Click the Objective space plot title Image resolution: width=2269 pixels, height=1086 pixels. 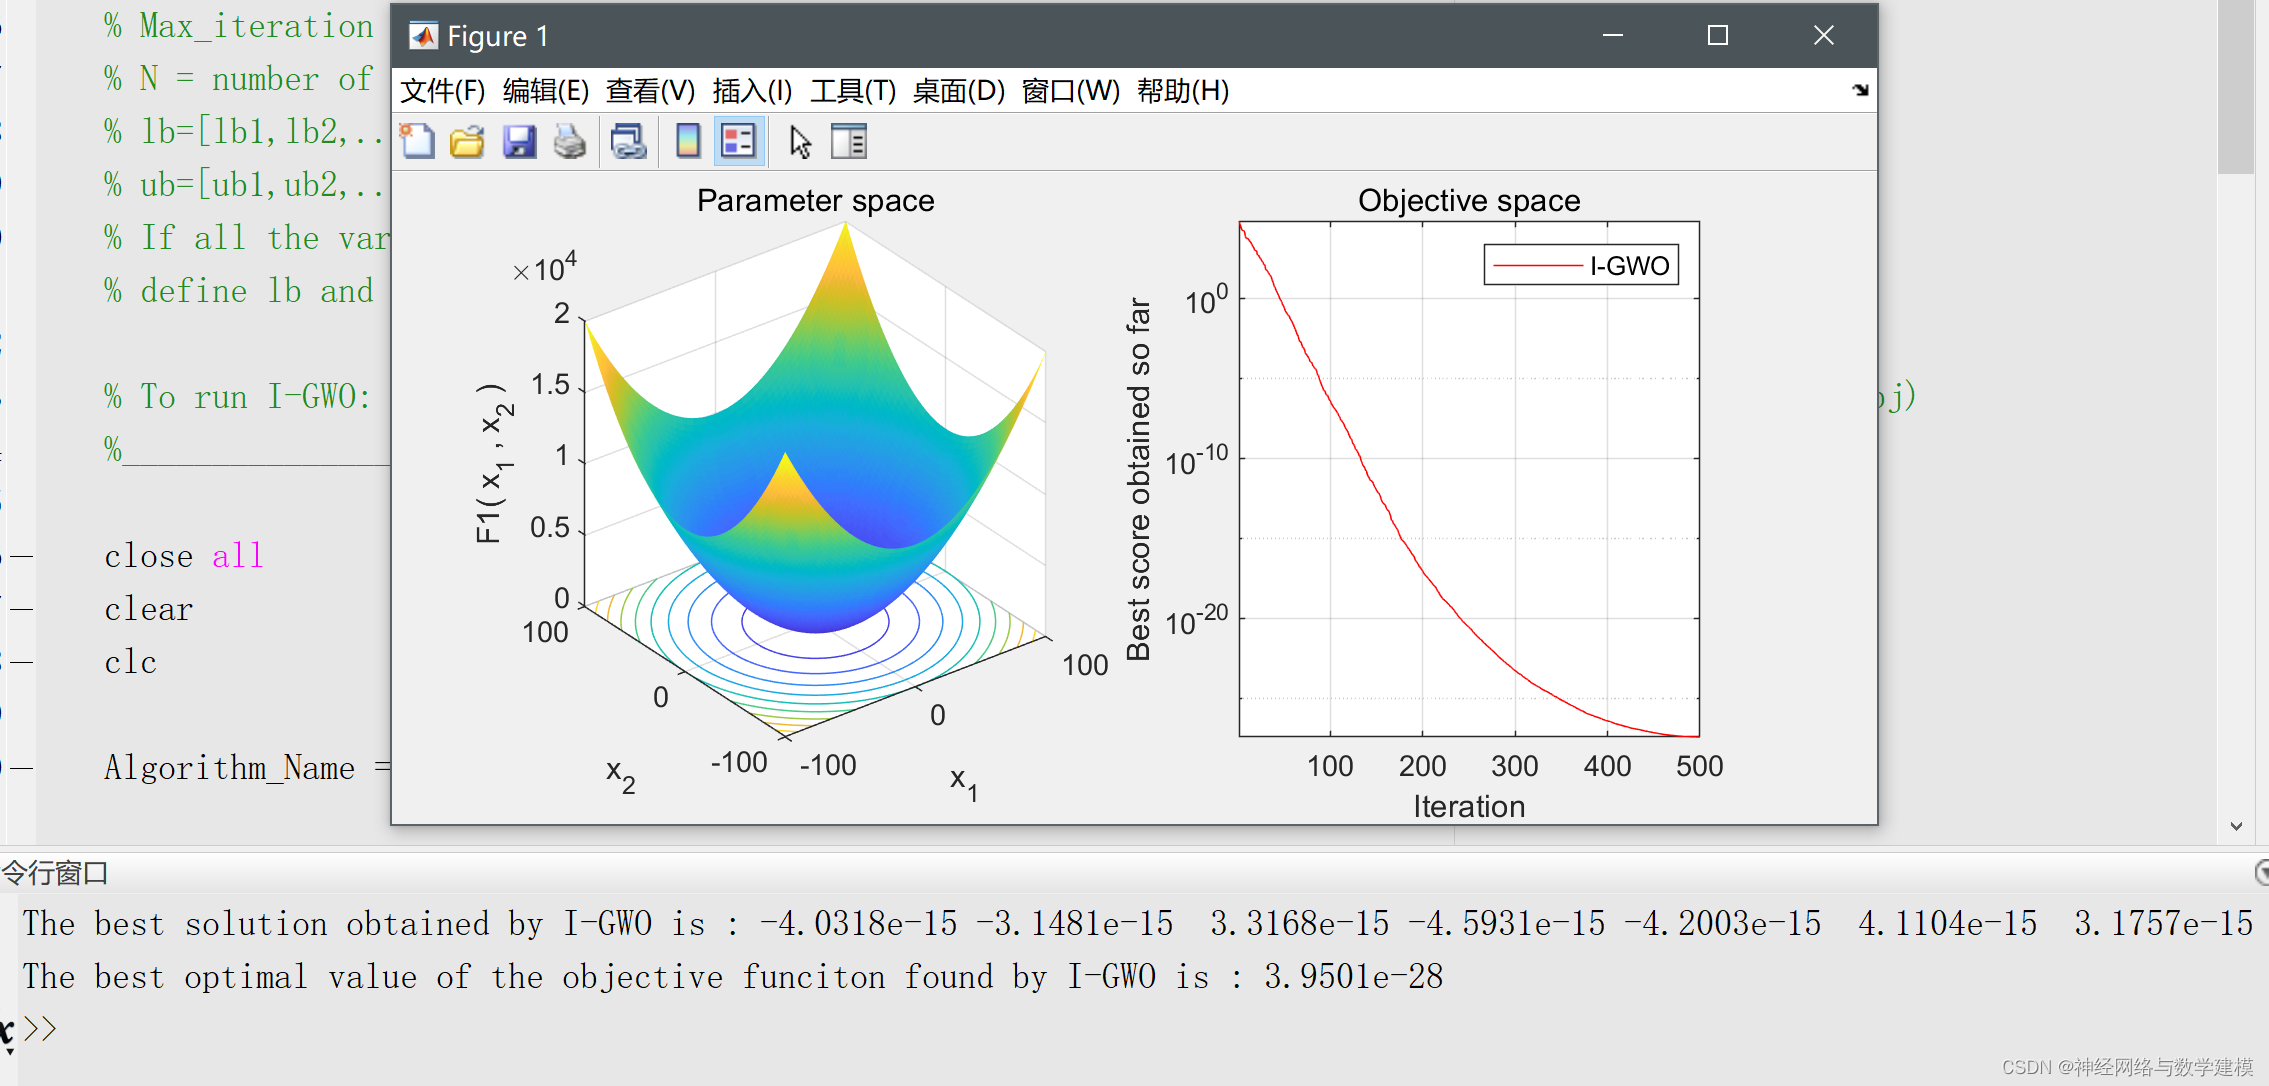click(1468, 201)
